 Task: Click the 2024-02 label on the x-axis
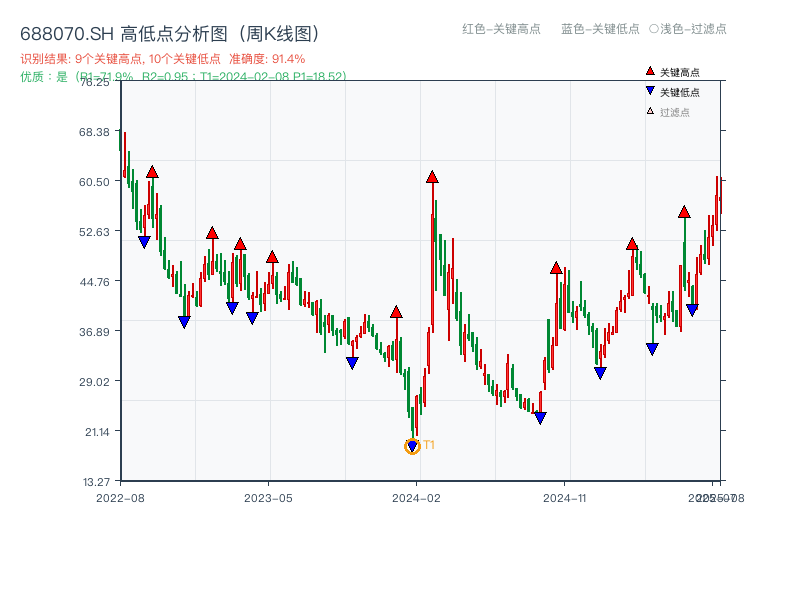coord(418,497)
